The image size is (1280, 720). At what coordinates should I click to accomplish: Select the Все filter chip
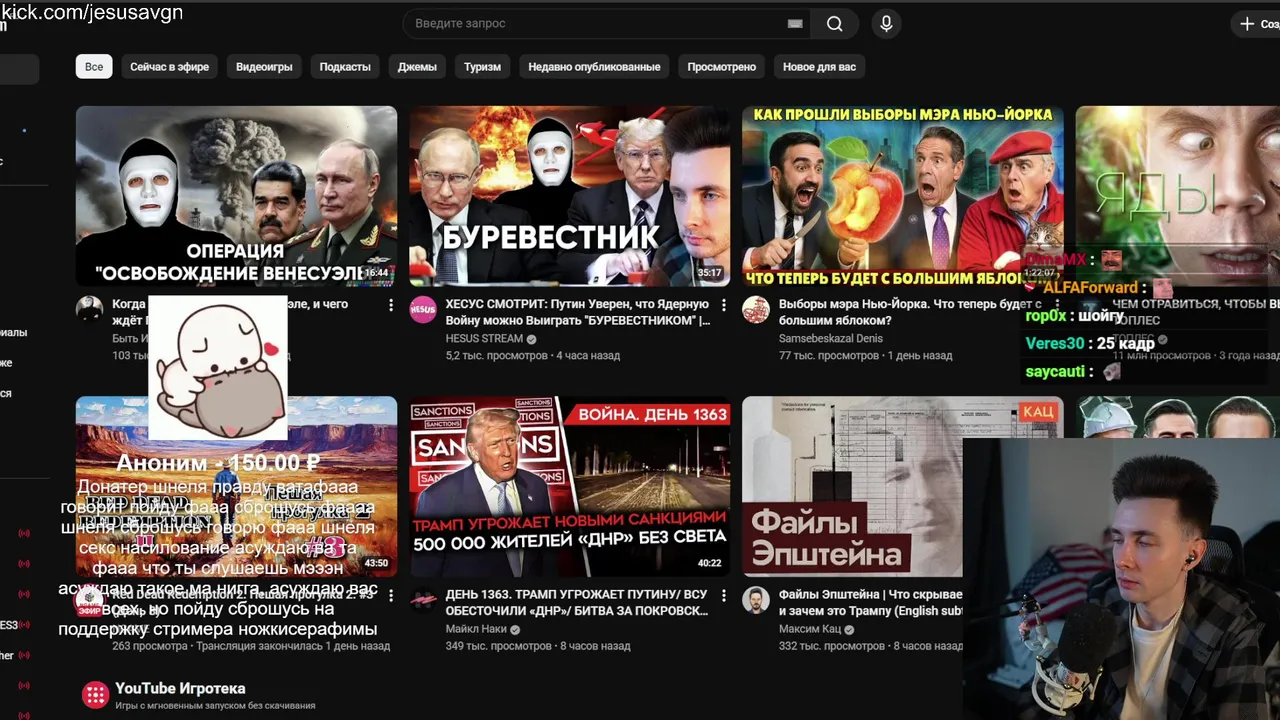pos(94,67)
